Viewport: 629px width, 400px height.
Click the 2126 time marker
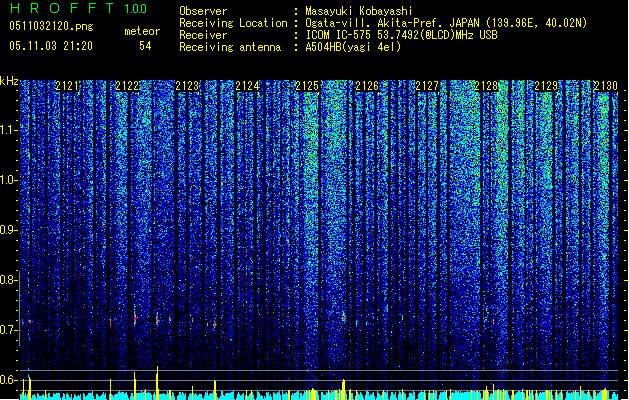click(367, 86)
